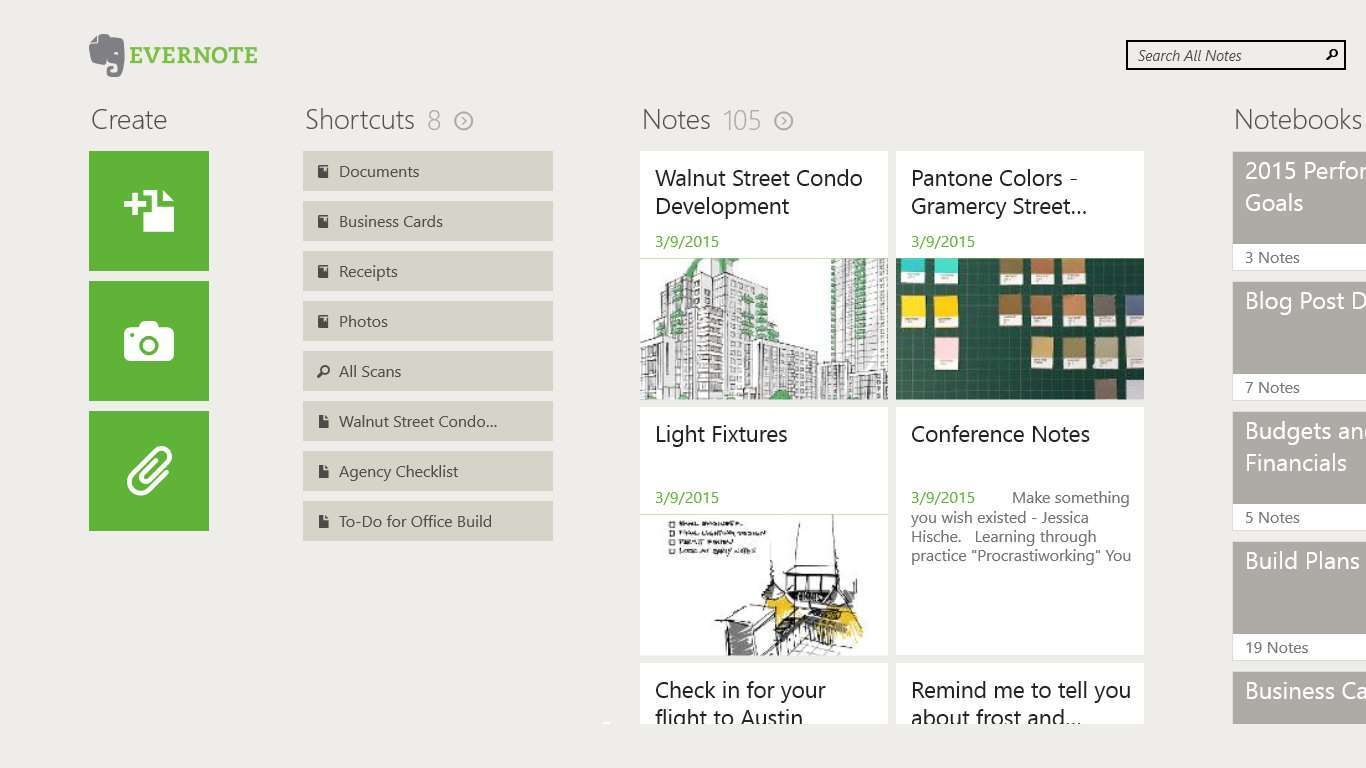Screen dimensions: 1366x768
Task: Click the search magnifier icon
Action: coord(1331,55)
